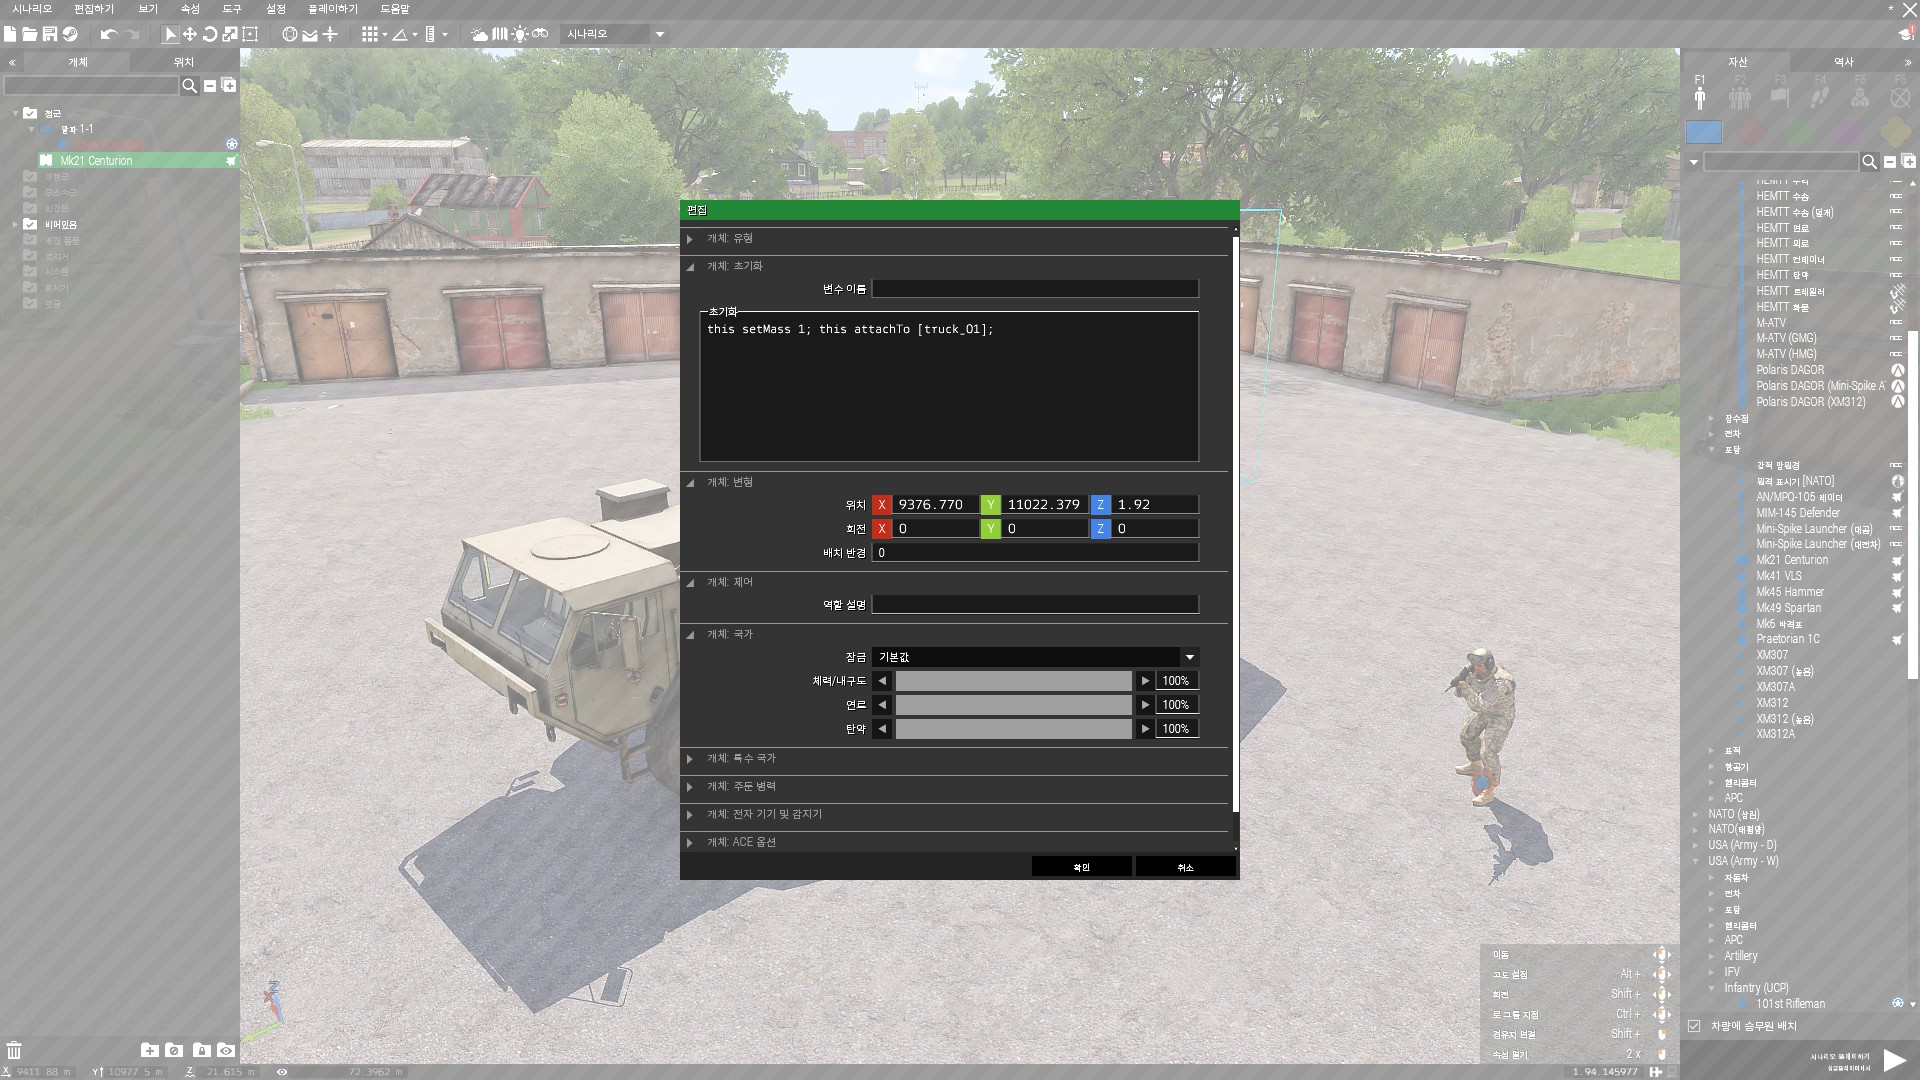Toggle the place vehicles with crew checkbox
This screenshot has width=1920, height=1080.
click(x=1694, y=1026)
